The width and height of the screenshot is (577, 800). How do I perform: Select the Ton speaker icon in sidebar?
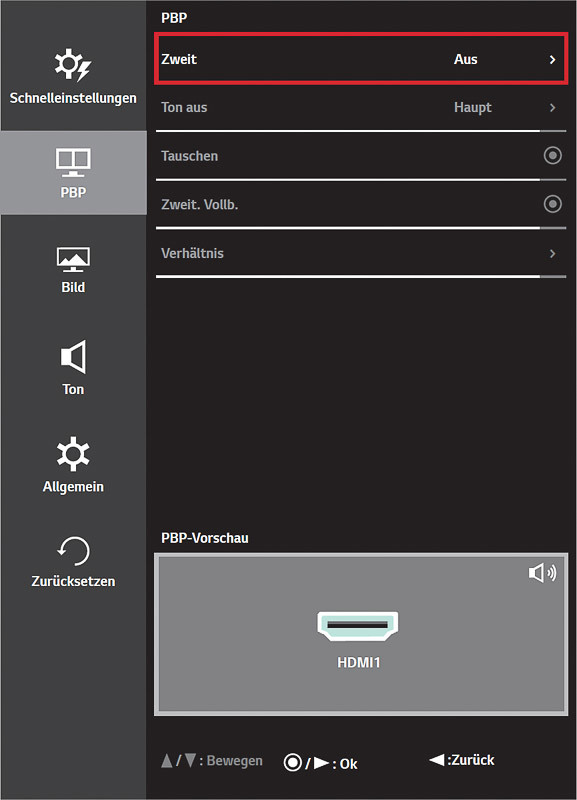pos(73,357)
